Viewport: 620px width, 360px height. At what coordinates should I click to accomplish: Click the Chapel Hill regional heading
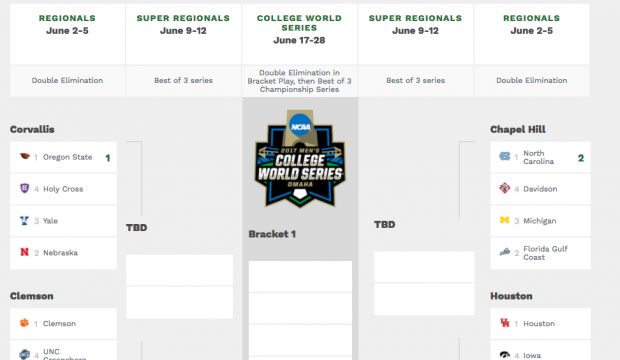click(518, 129)
